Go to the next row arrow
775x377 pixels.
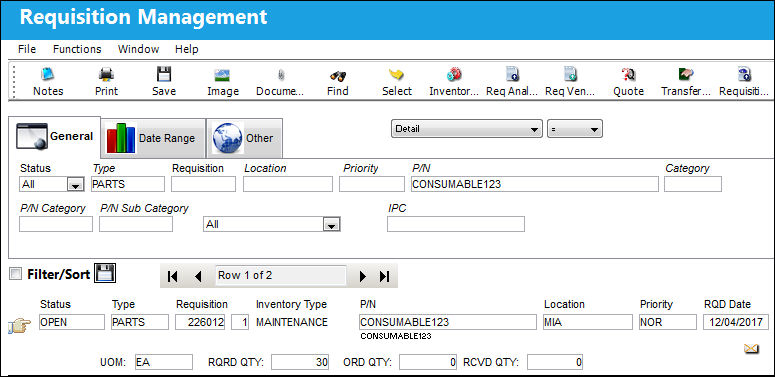coord(362,276)
